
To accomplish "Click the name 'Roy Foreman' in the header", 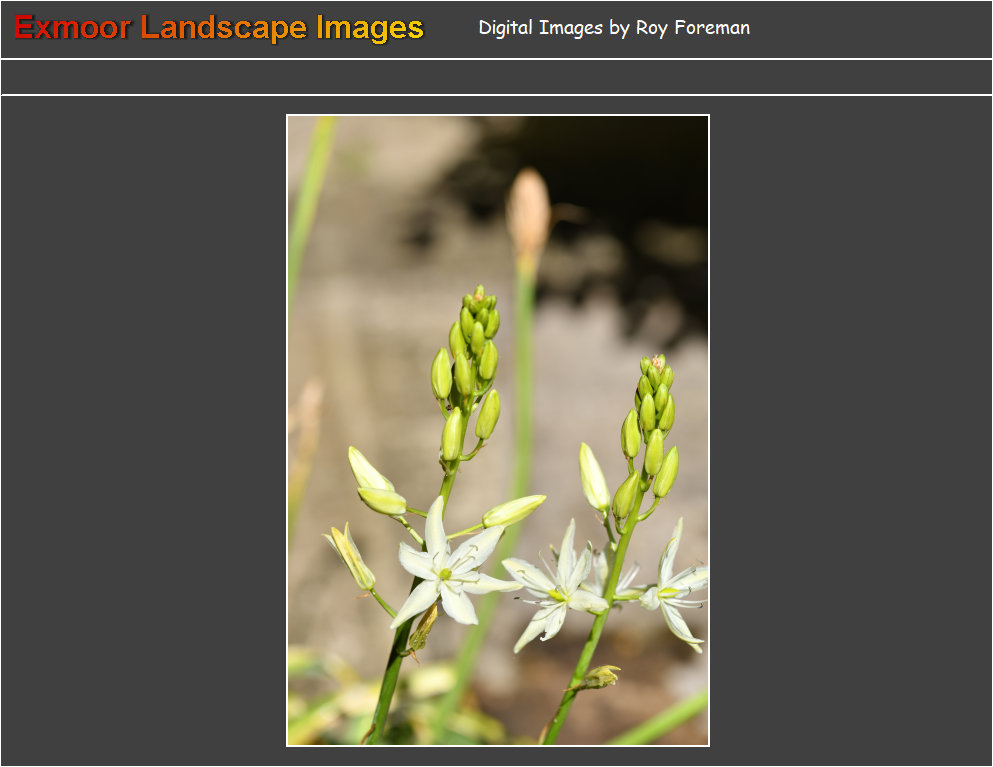I will [x=692, y=28].
